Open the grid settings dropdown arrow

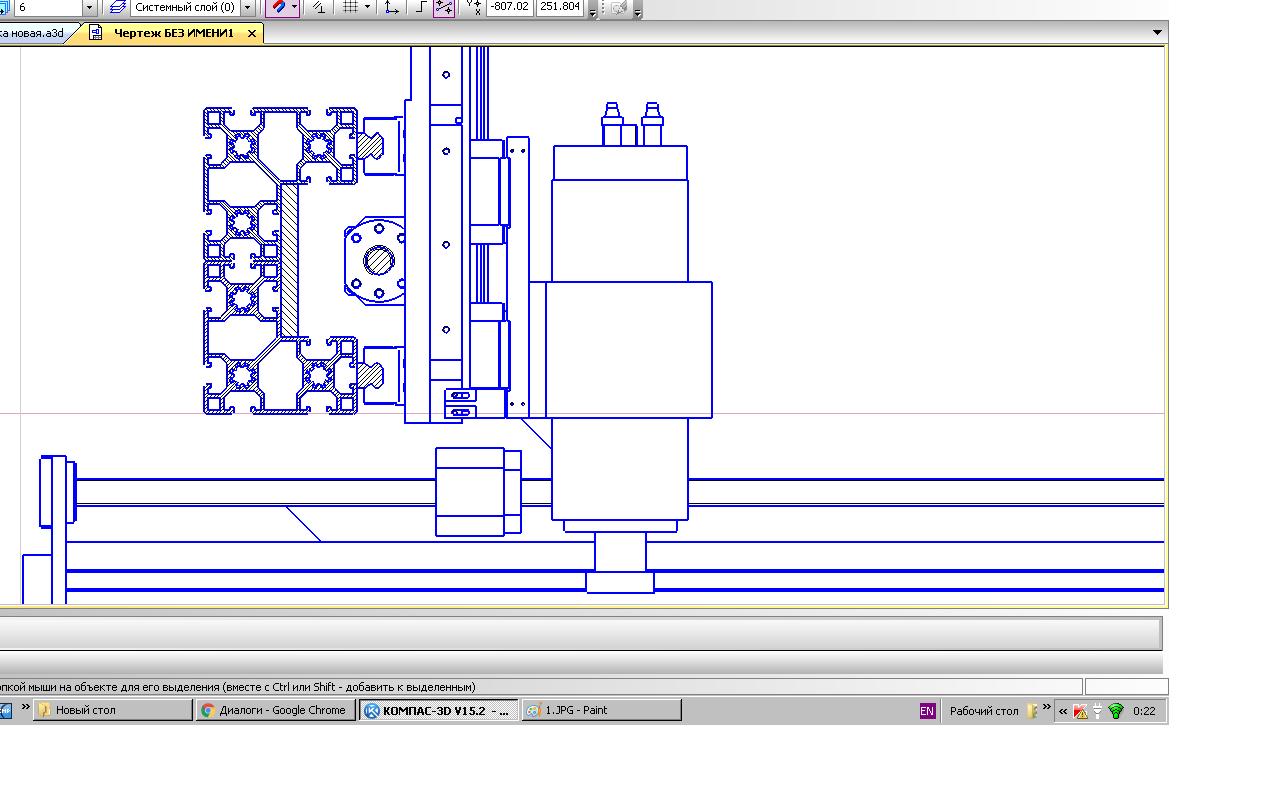click(x=367, y=7)
